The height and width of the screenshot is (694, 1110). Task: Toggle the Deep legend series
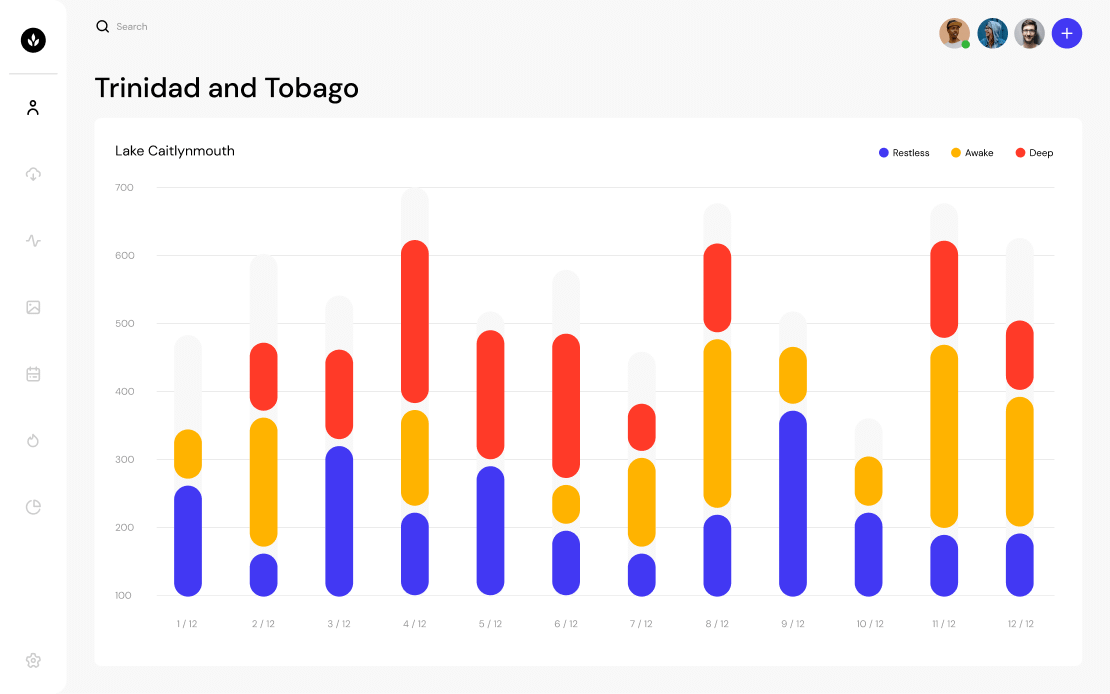pyautogui.click(x=1034, y=153)
